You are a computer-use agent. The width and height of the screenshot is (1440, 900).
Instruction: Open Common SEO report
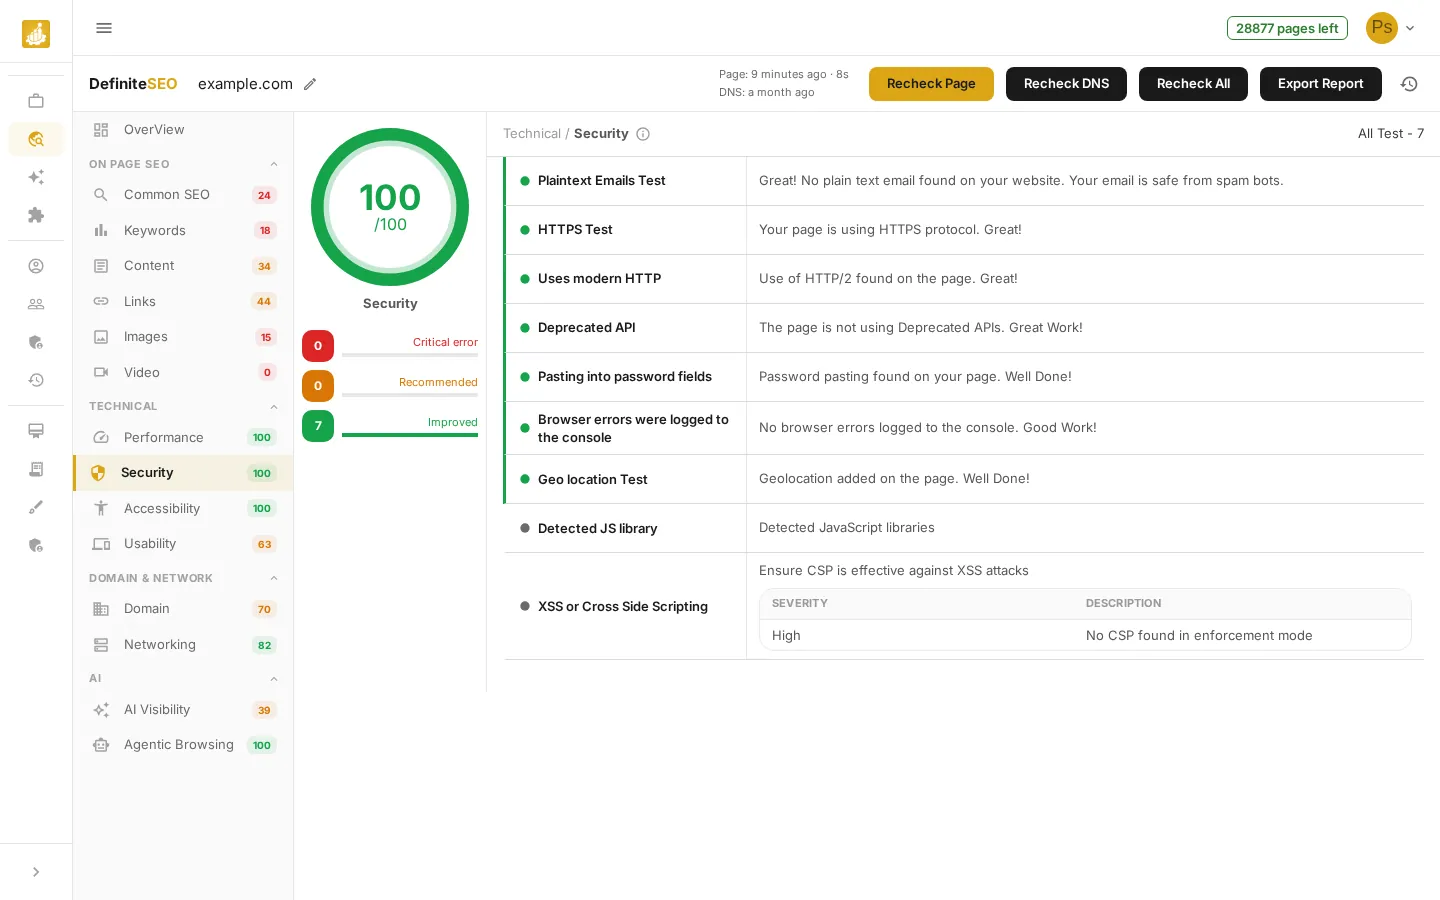tap(183, 195)
